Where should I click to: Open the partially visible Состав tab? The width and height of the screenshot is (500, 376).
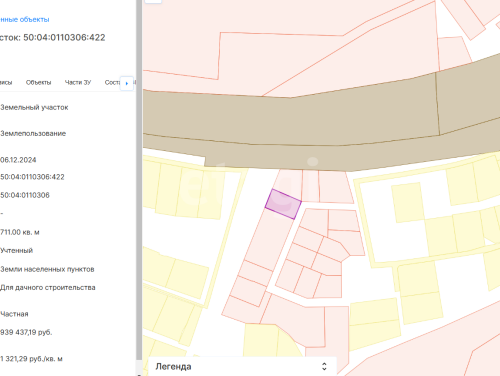coord(112,82)
